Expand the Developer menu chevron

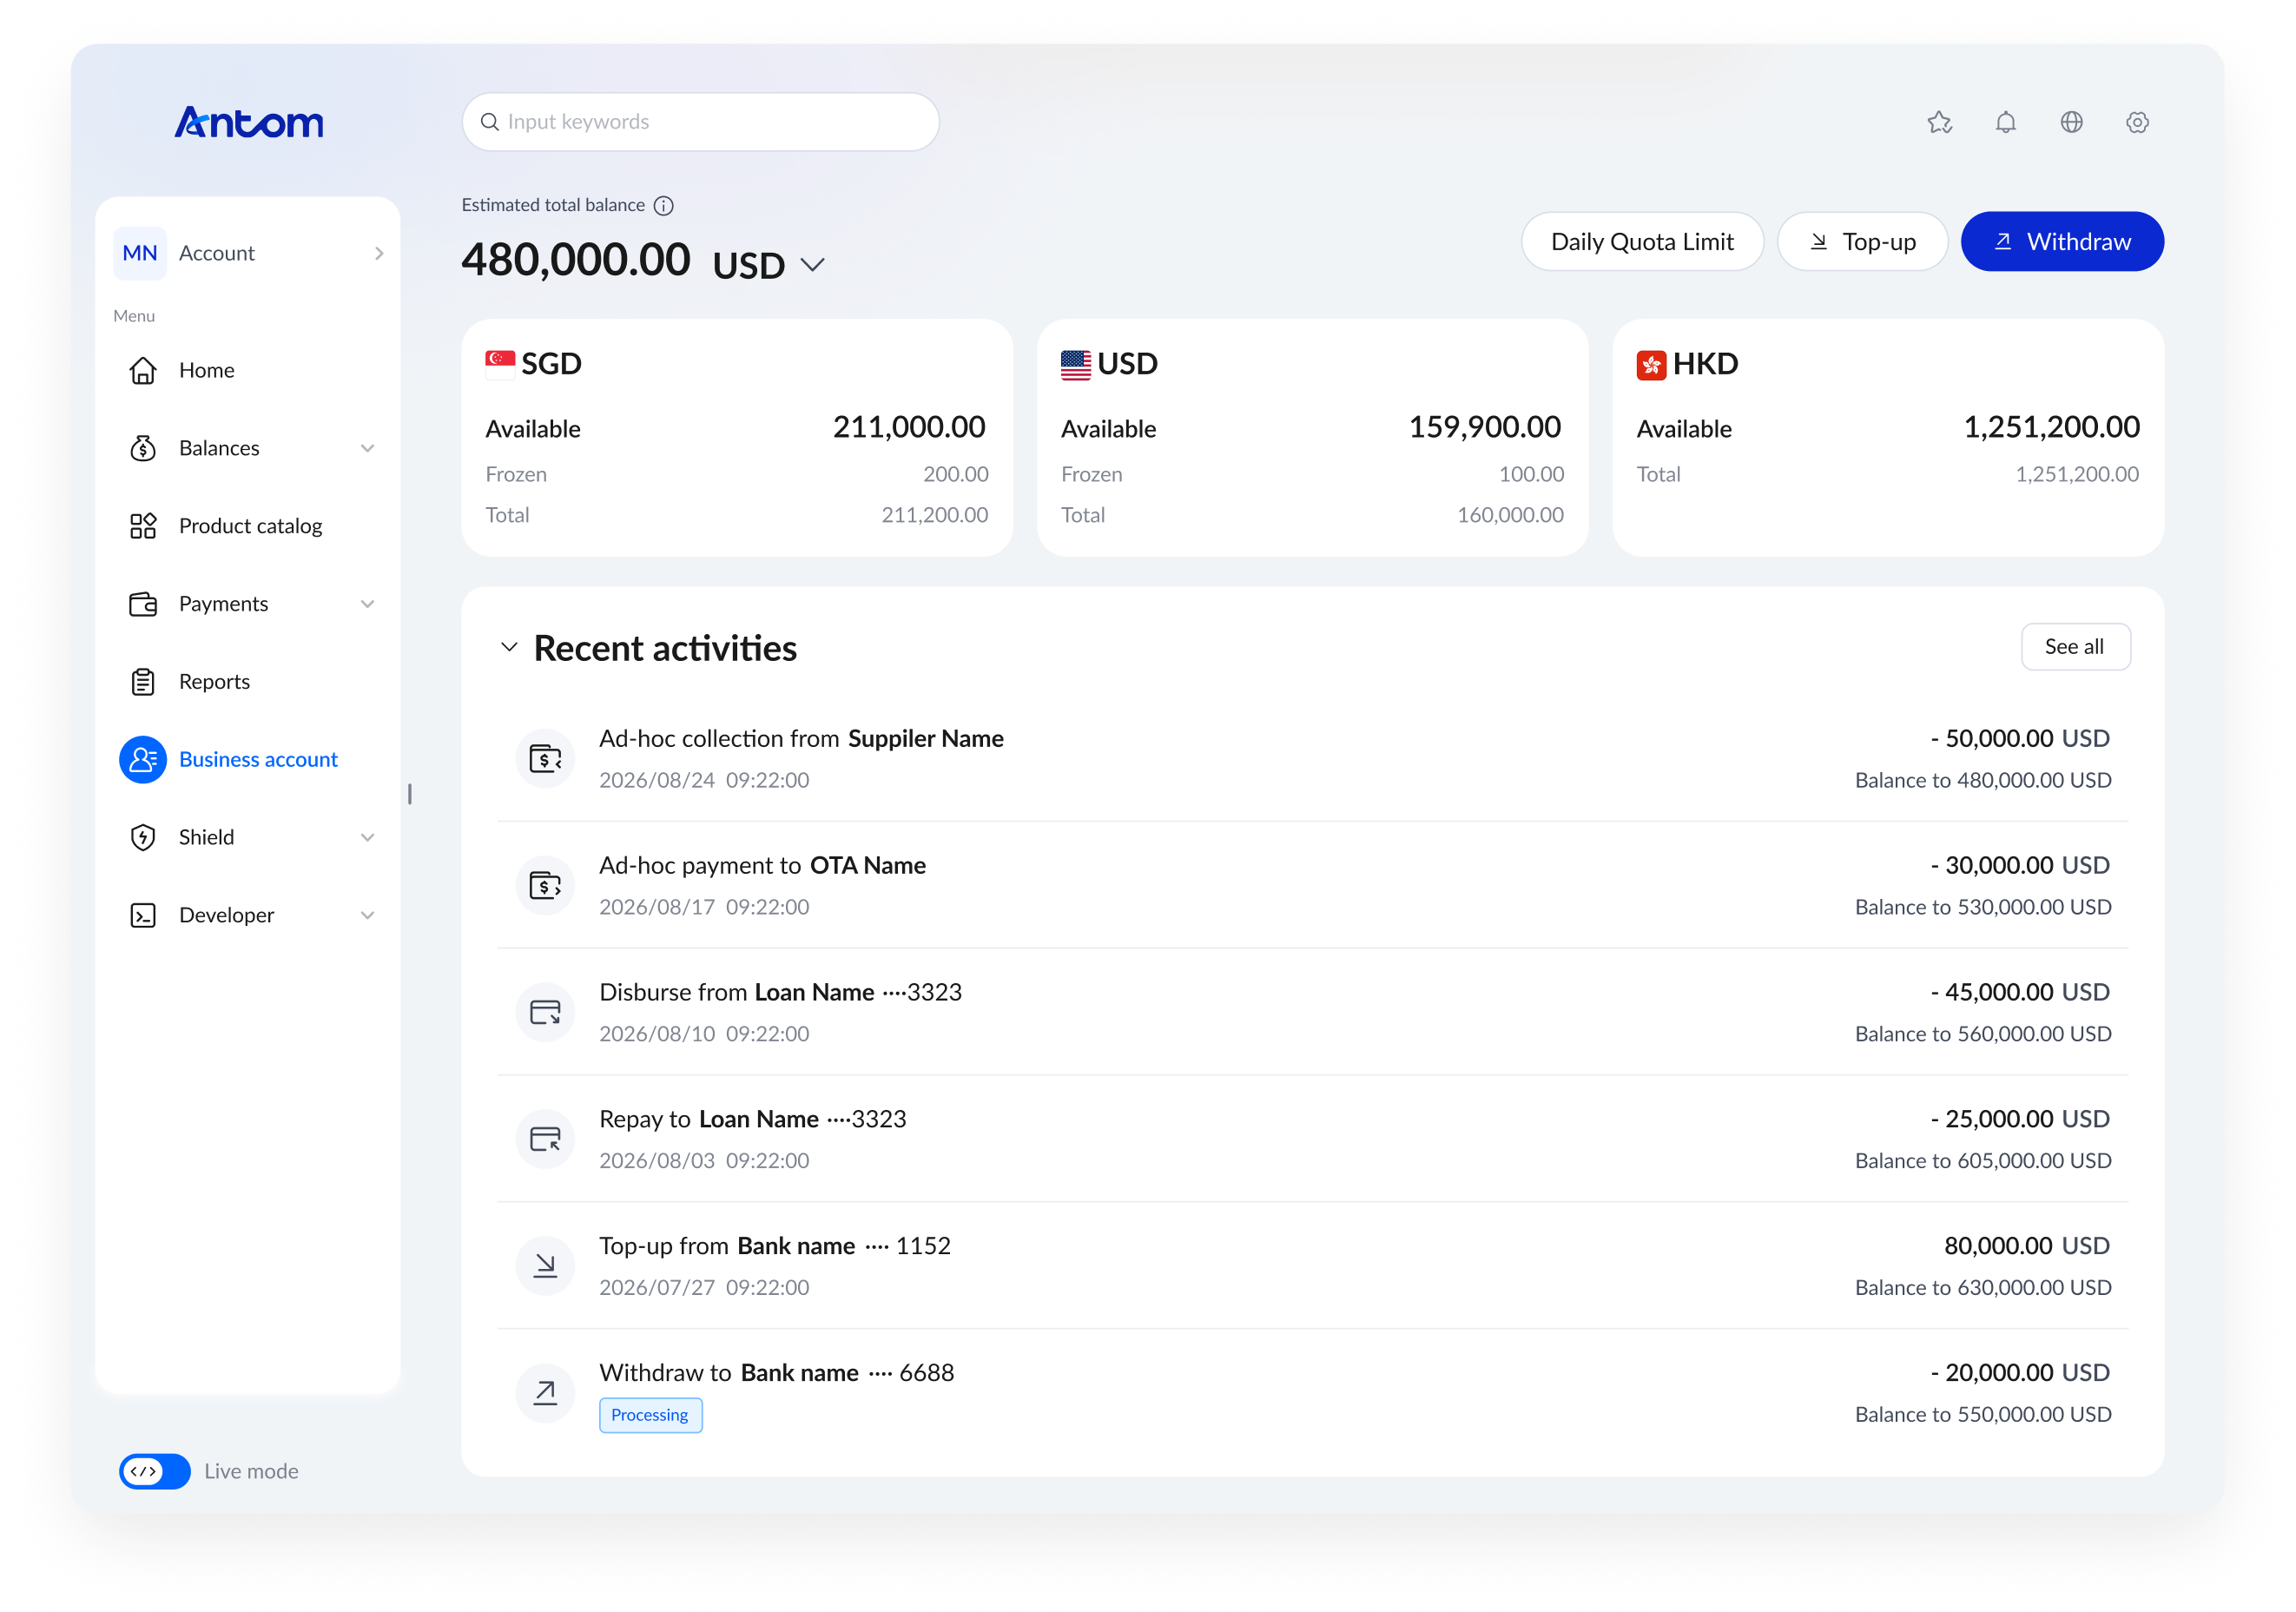(367, 915)
